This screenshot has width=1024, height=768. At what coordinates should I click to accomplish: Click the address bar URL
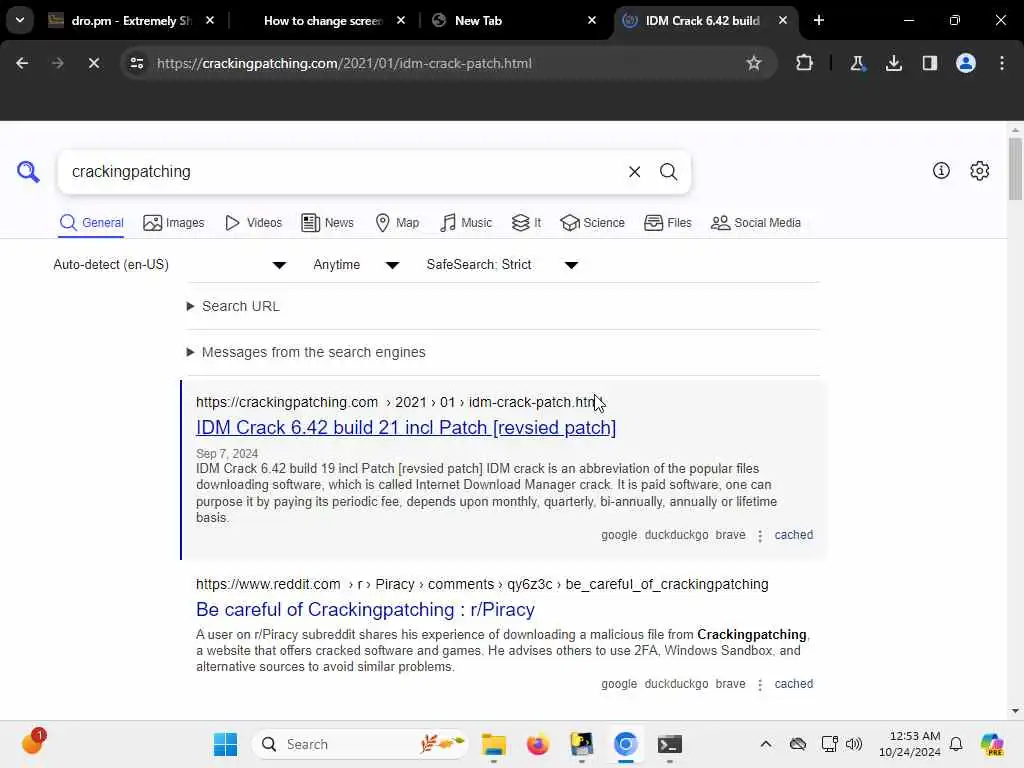(x=344, y=63)
